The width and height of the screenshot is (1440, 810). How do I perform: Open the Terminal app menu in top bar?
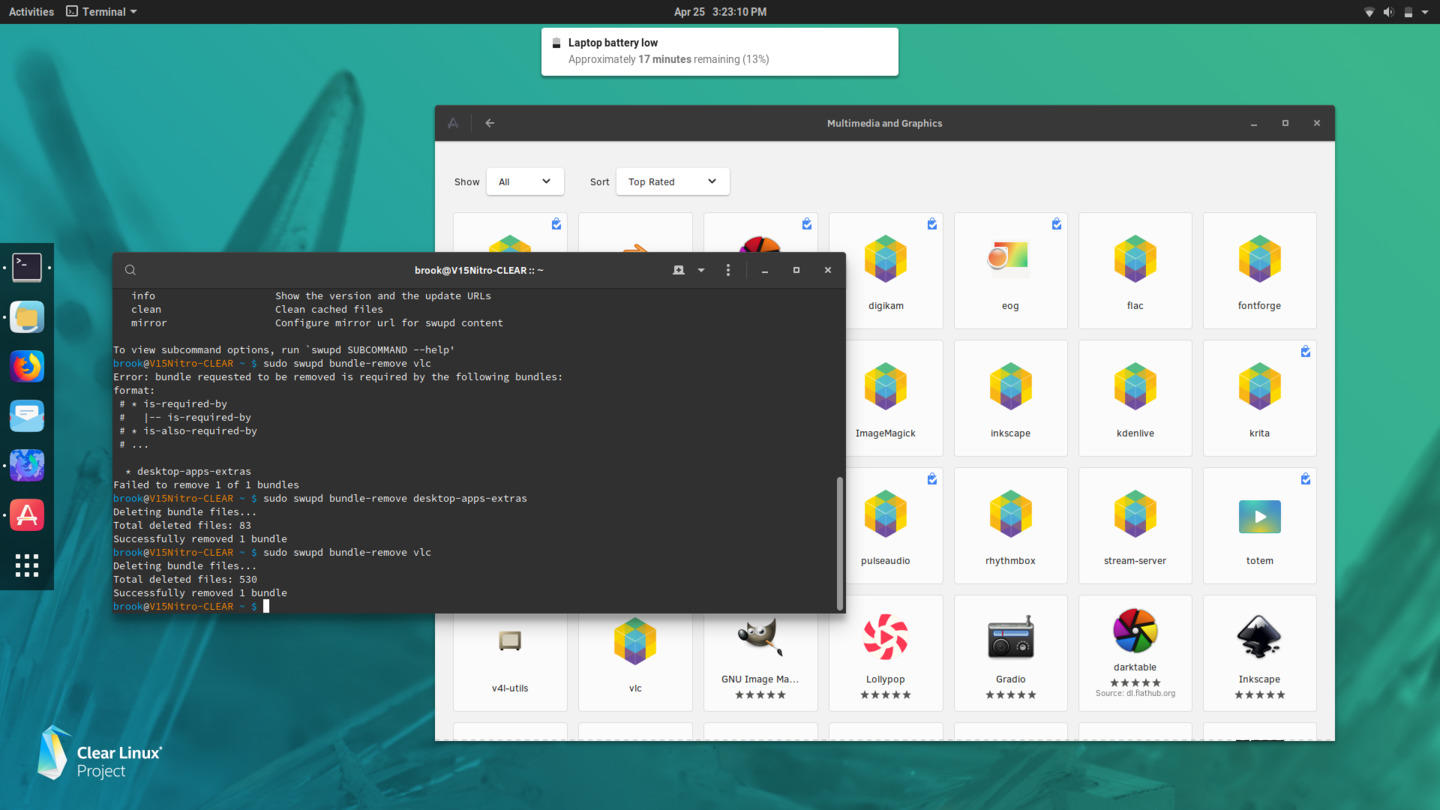(101, 12)
